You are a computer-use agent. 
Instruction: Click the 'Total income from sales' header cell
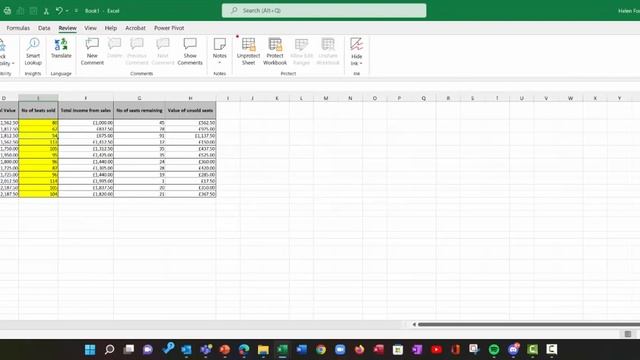click(86, 110)
